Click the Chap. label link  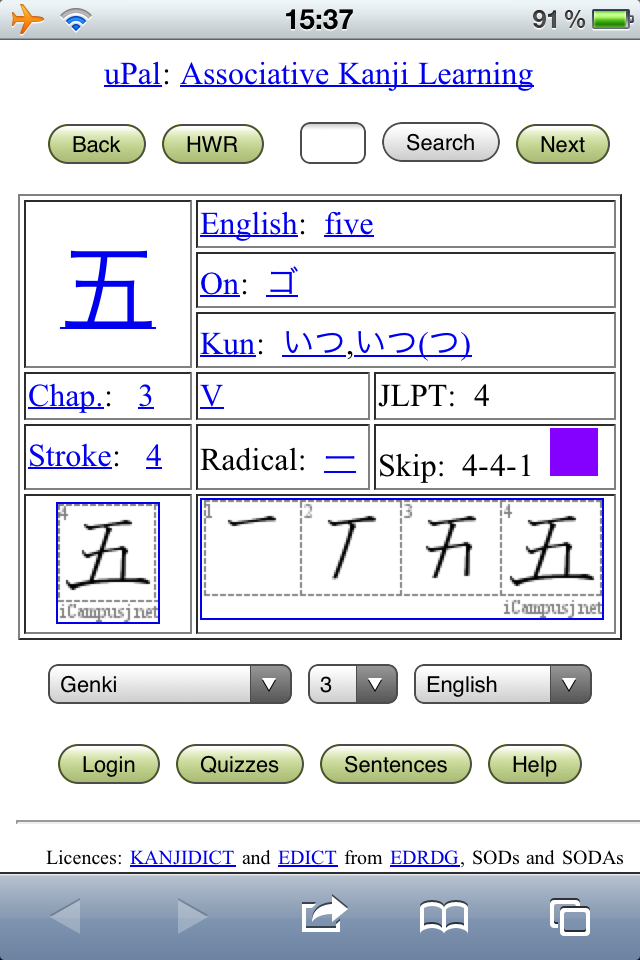[66, 396]
